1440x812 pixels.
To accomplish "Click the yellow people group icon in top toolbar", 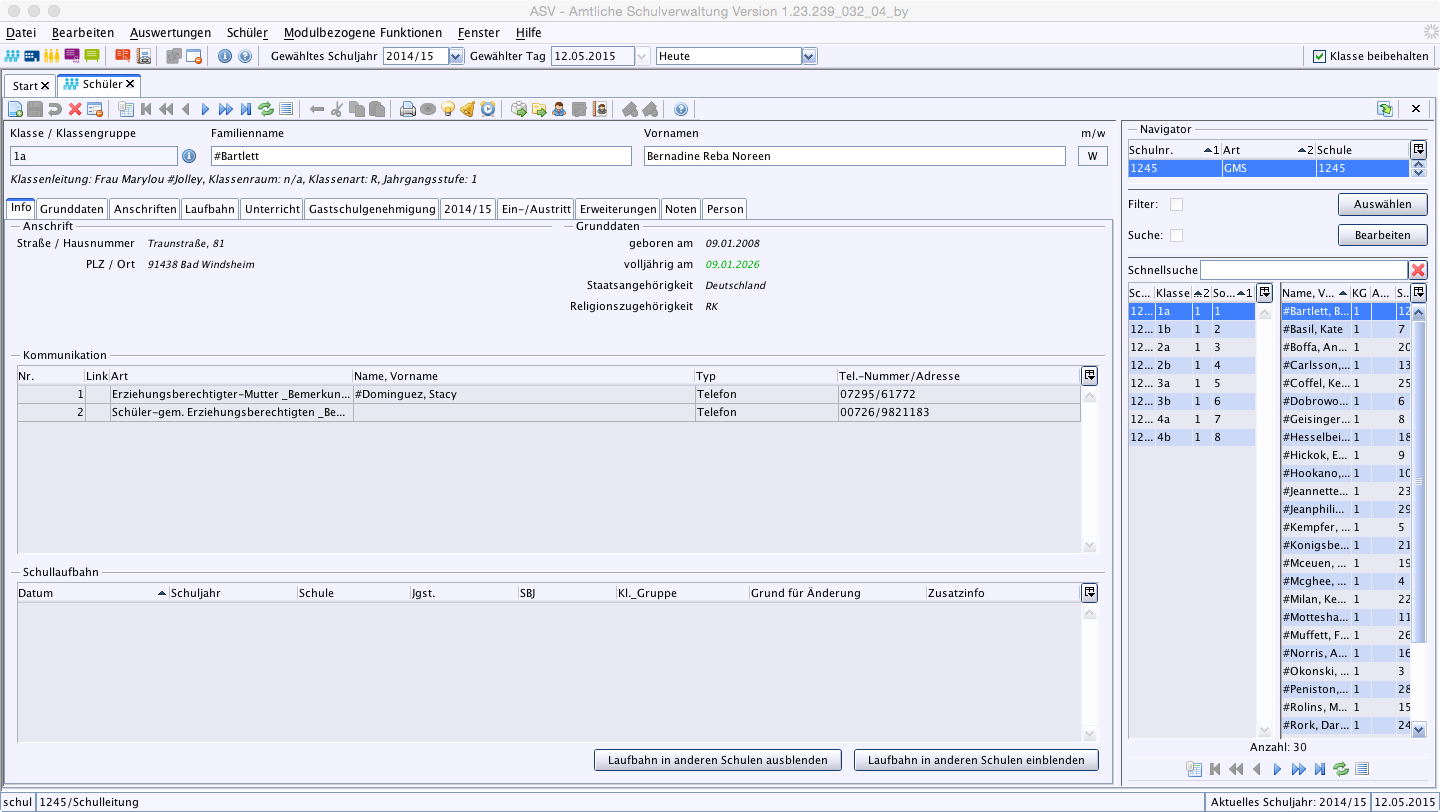I will click(x=52, y=56).
